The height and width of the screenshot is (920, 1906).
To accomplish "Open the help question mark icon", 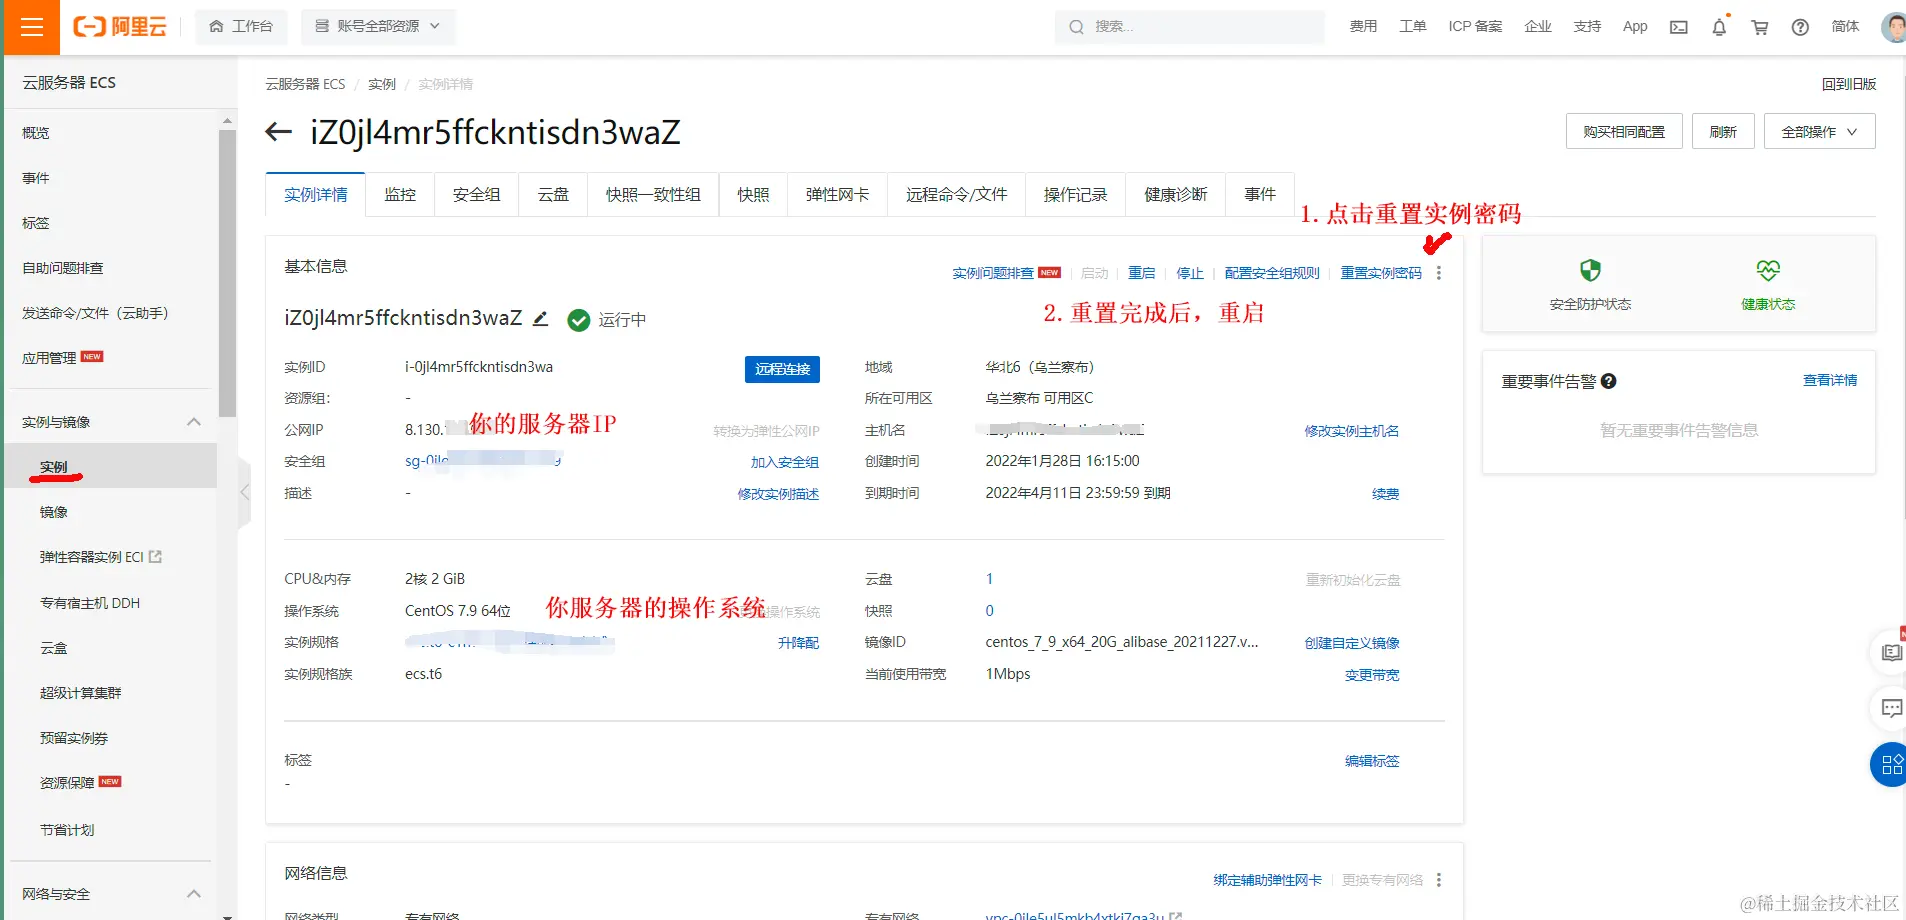I will [x=1800, y=27].
